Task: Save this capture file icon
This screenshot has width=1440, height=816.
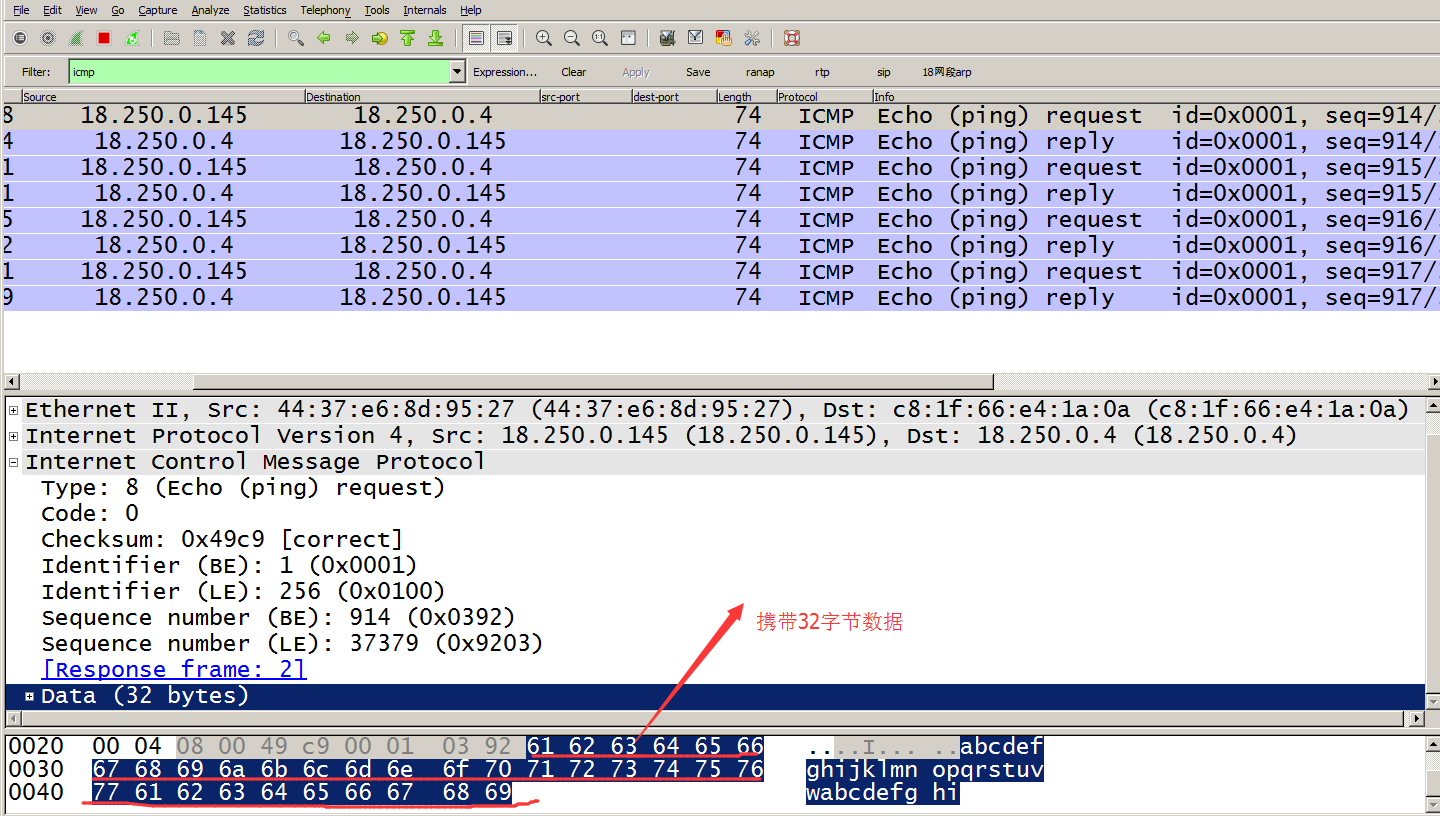Action: (200, 38)
